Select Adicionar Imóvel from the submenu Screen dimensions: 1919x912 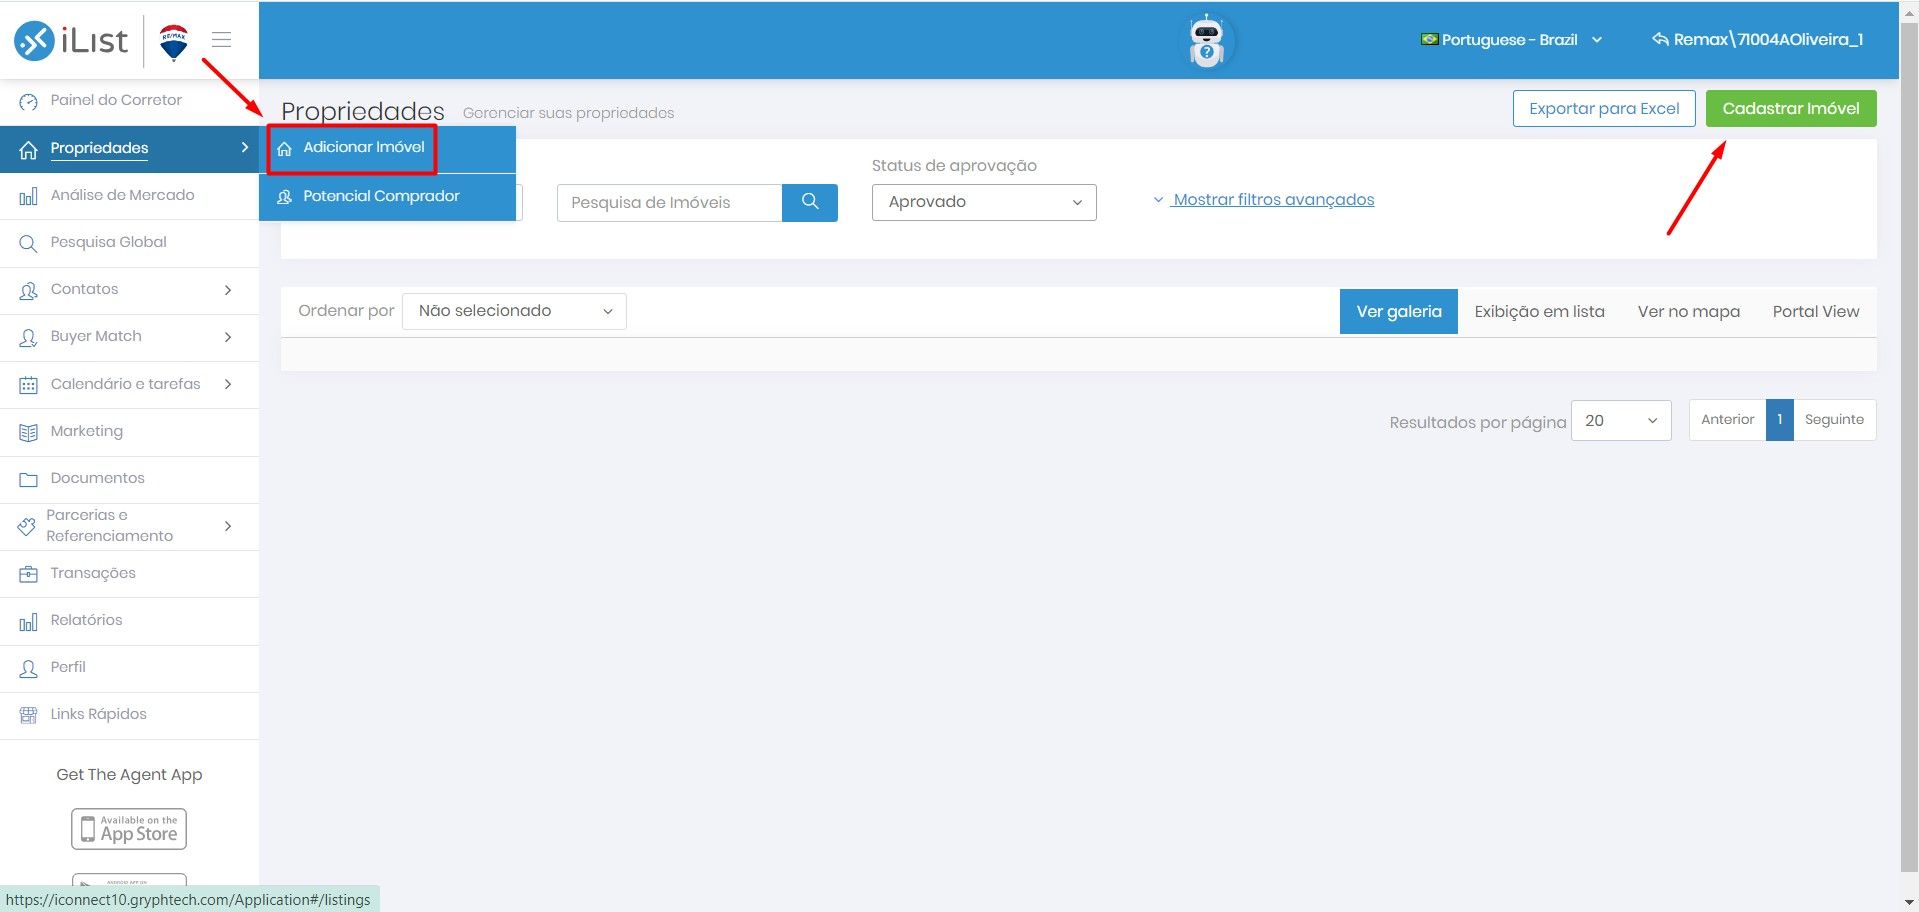[388, 148]
